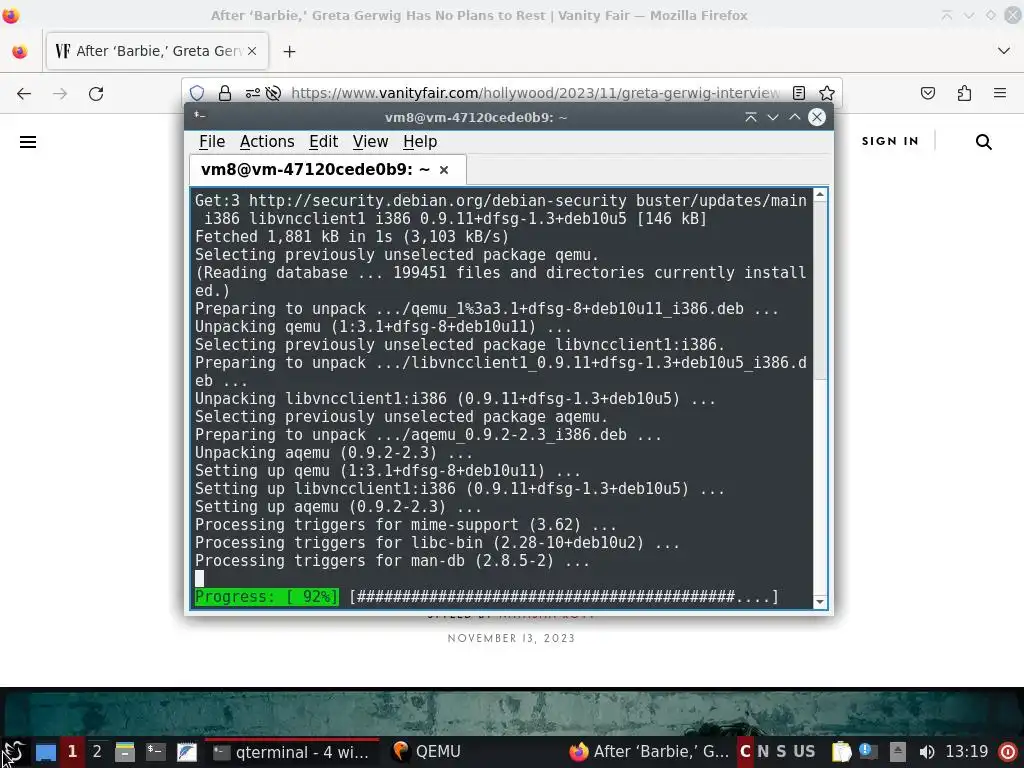Click the Caps Lock 'C' keyboard indicator
Viewport: 1024px width, 768px height.
(745, 752)
